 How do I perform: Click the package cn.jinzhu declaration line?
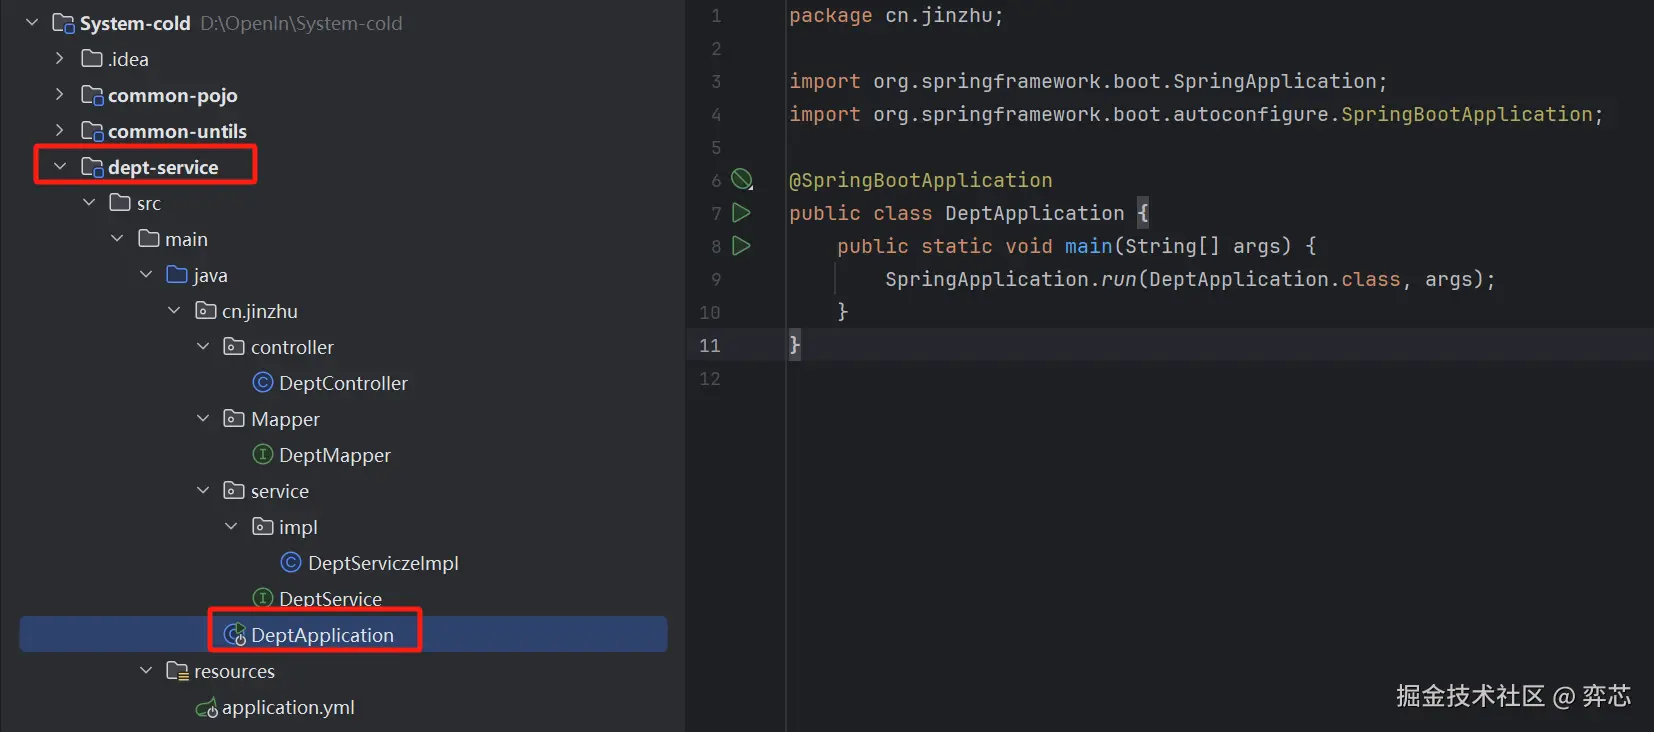pyautogui.click(x=896, y=15)
